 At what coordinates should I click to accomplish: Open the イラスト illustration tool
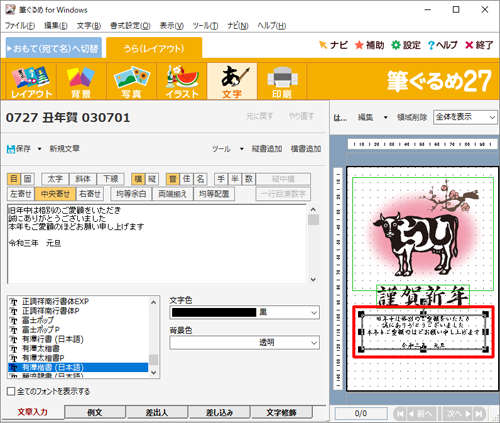tap(182, 82)
